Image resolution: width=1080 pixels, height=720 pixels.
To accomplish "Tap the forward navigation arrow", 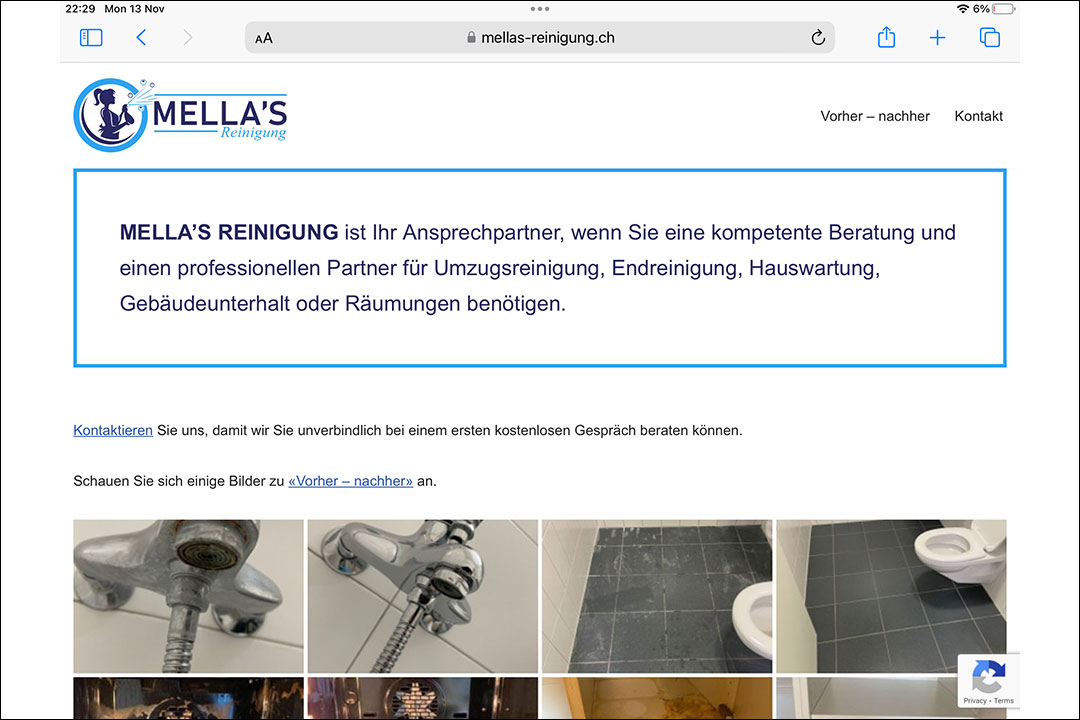I will 187,38.
